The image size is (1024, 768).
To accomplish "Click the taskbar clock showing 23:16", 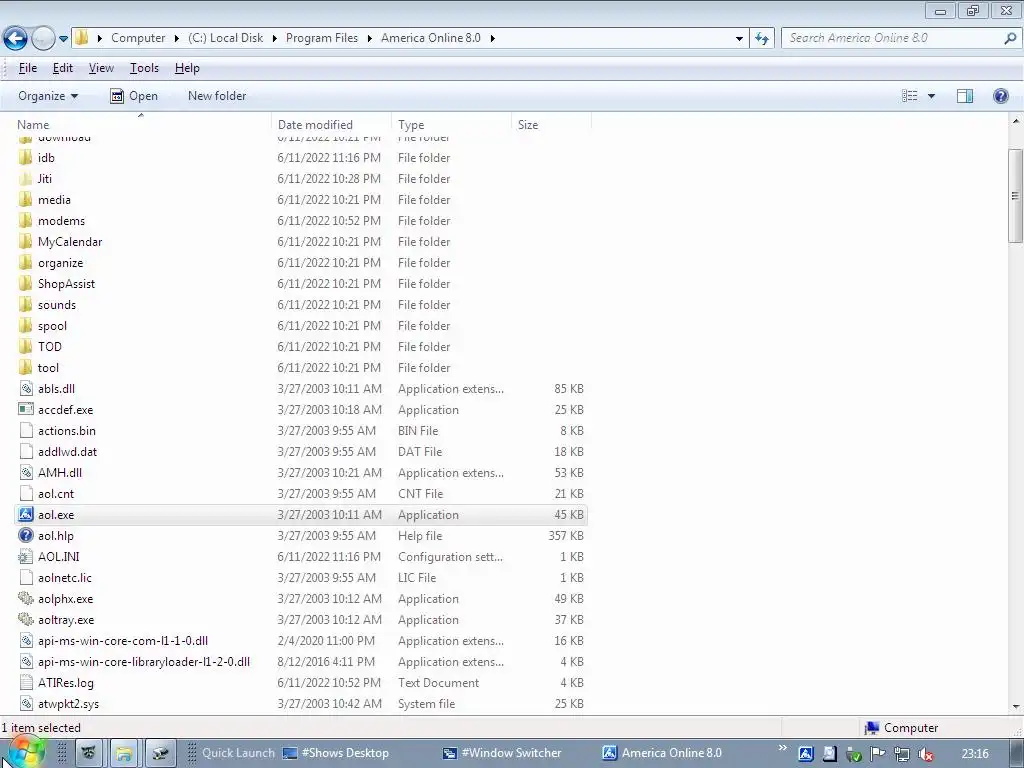I will click(975, 754).
